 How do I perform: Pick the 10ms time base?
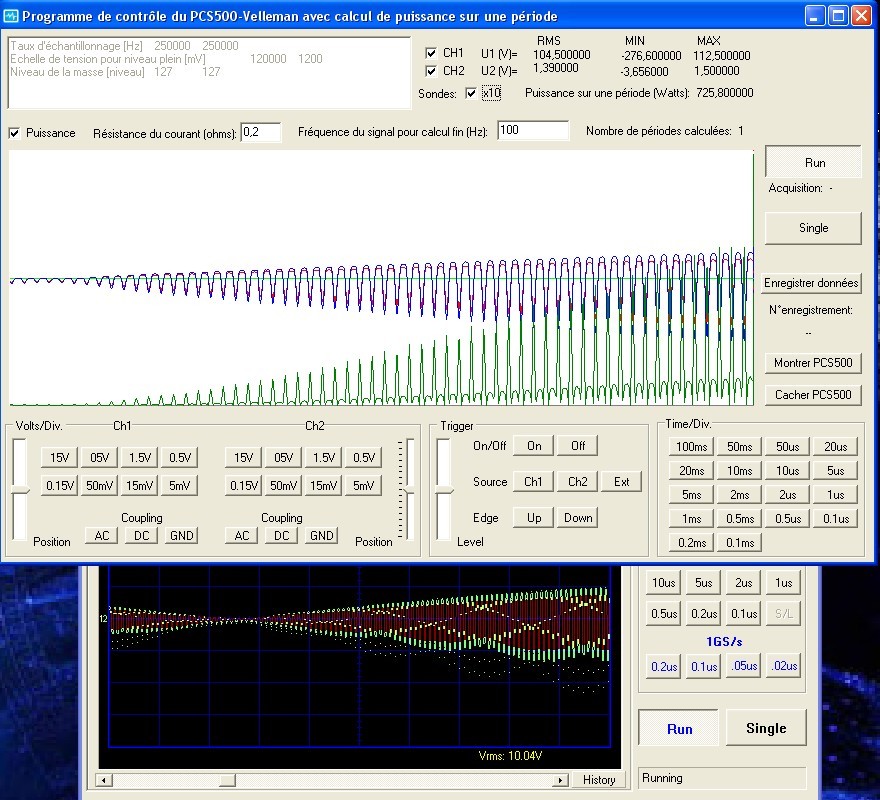tap(740, 471)
